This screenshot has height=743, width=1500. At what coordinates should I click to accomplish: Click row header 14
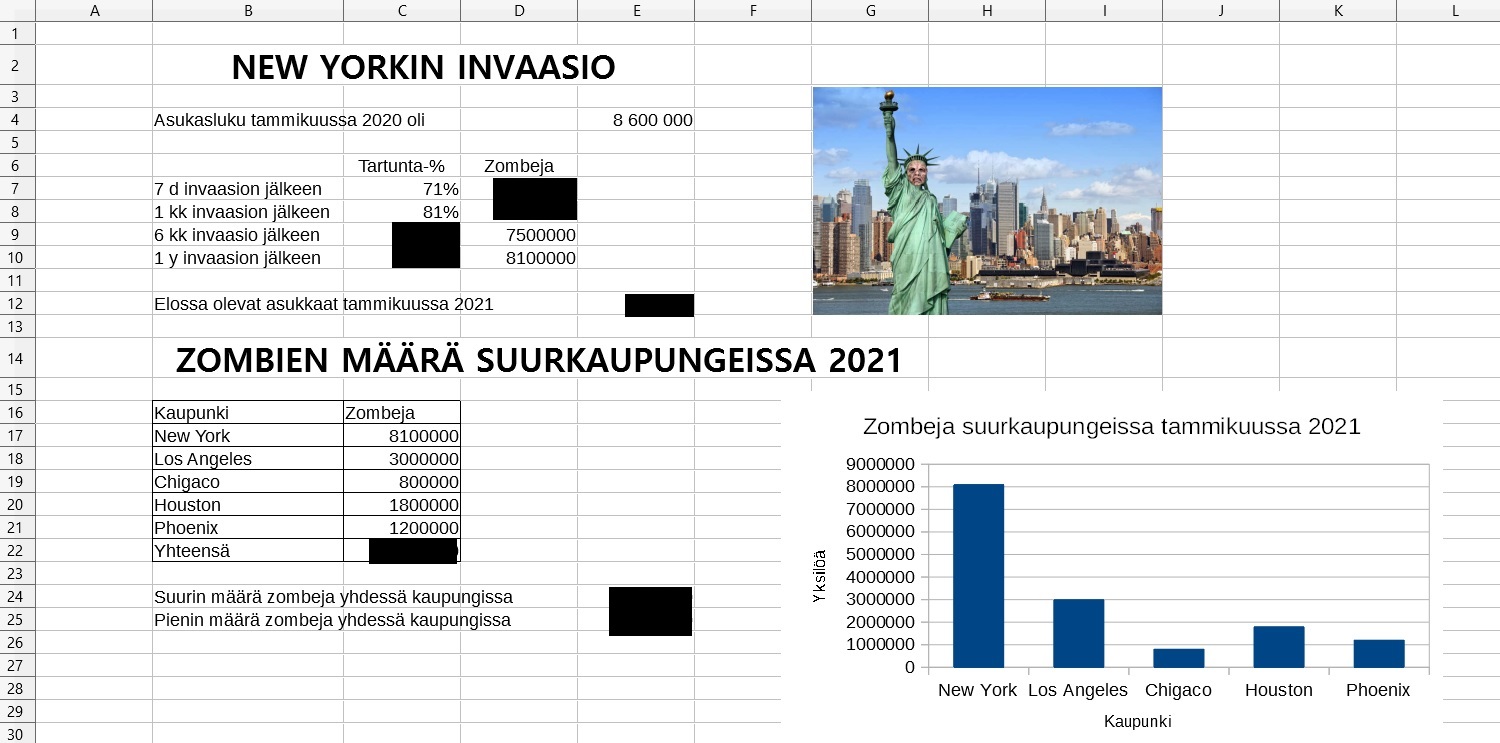[17, 359]
